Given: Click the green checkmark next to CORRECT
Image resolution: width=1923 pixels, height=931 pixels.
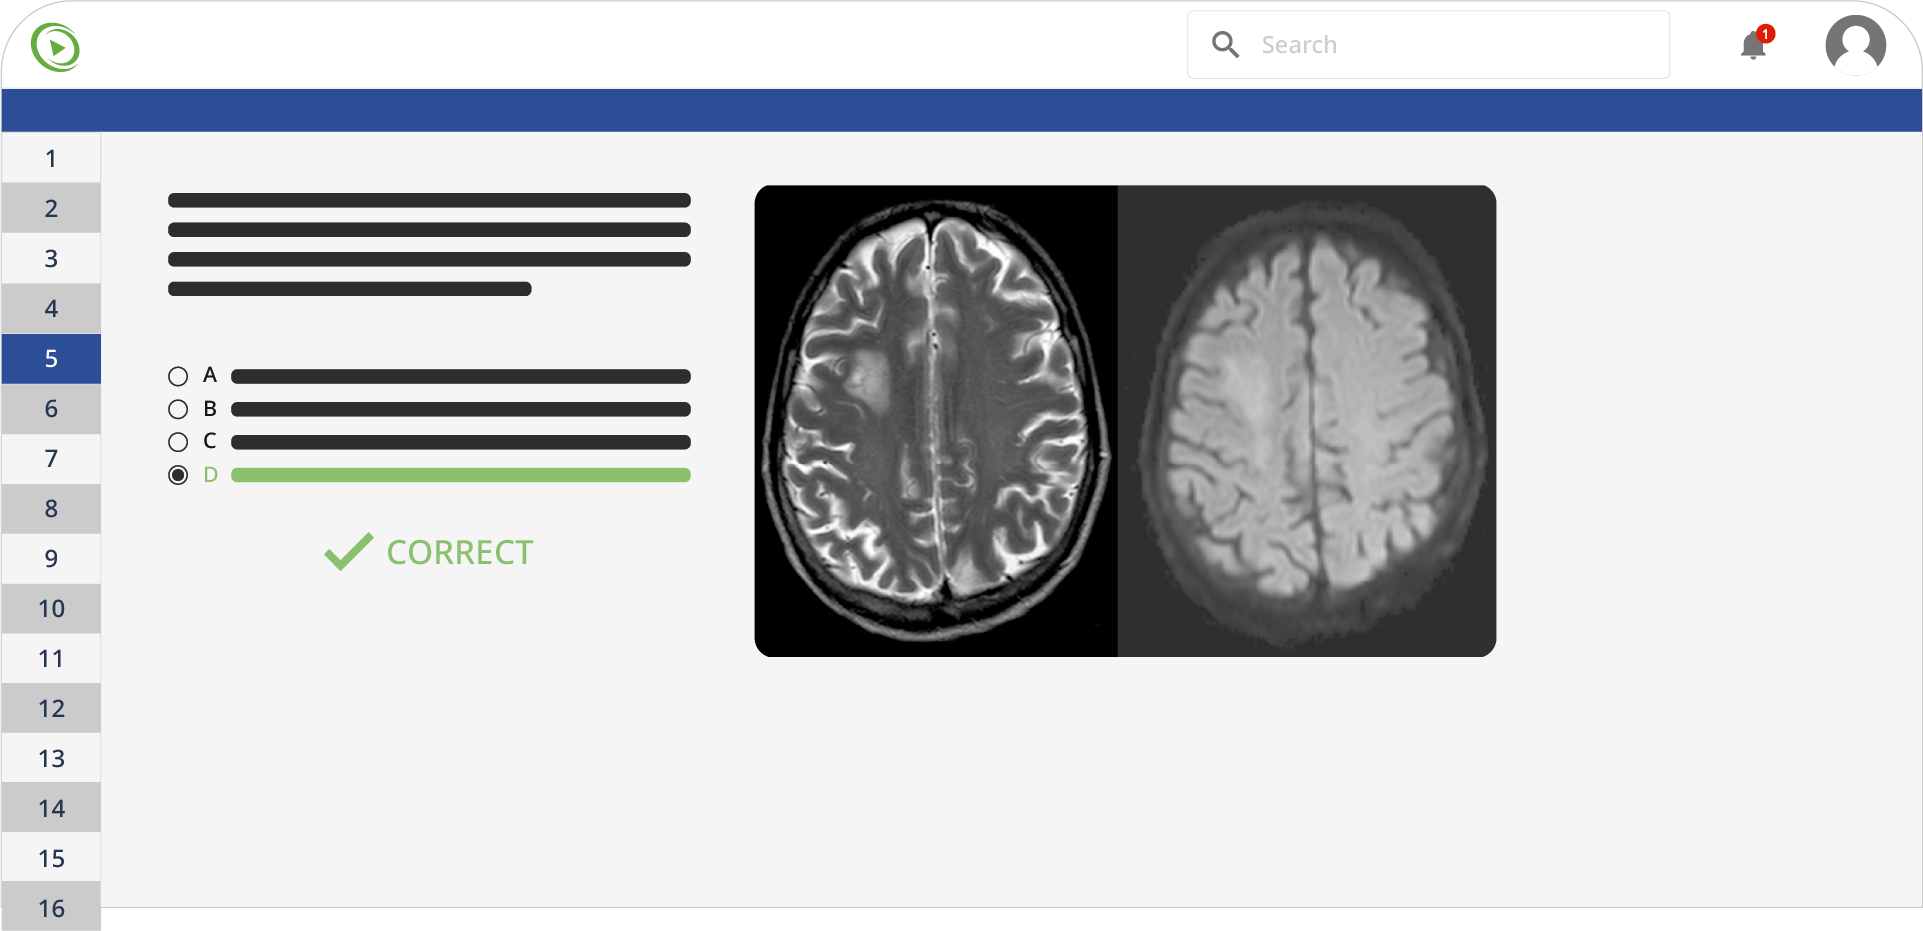Looking at the screenshot, I should pos(346,550).
